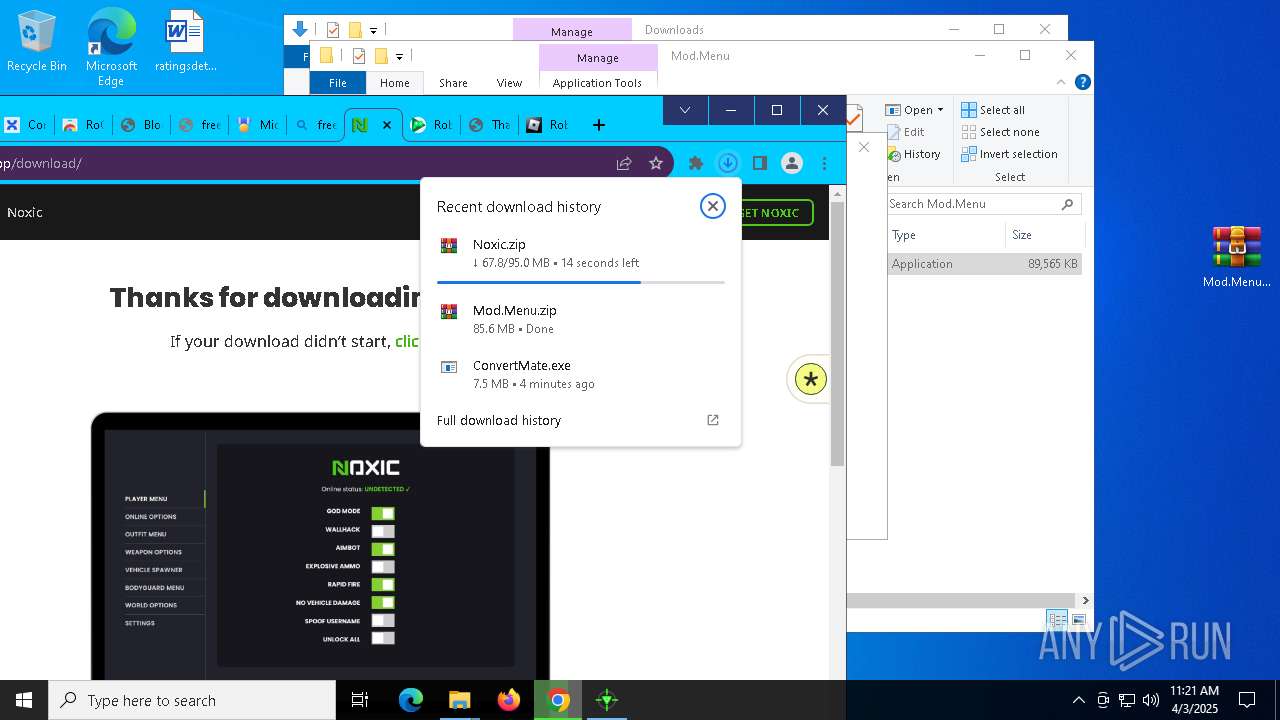1280x720 pixels.
Task: Click the help icon in Mod.Menu window
Action: 1082,82
